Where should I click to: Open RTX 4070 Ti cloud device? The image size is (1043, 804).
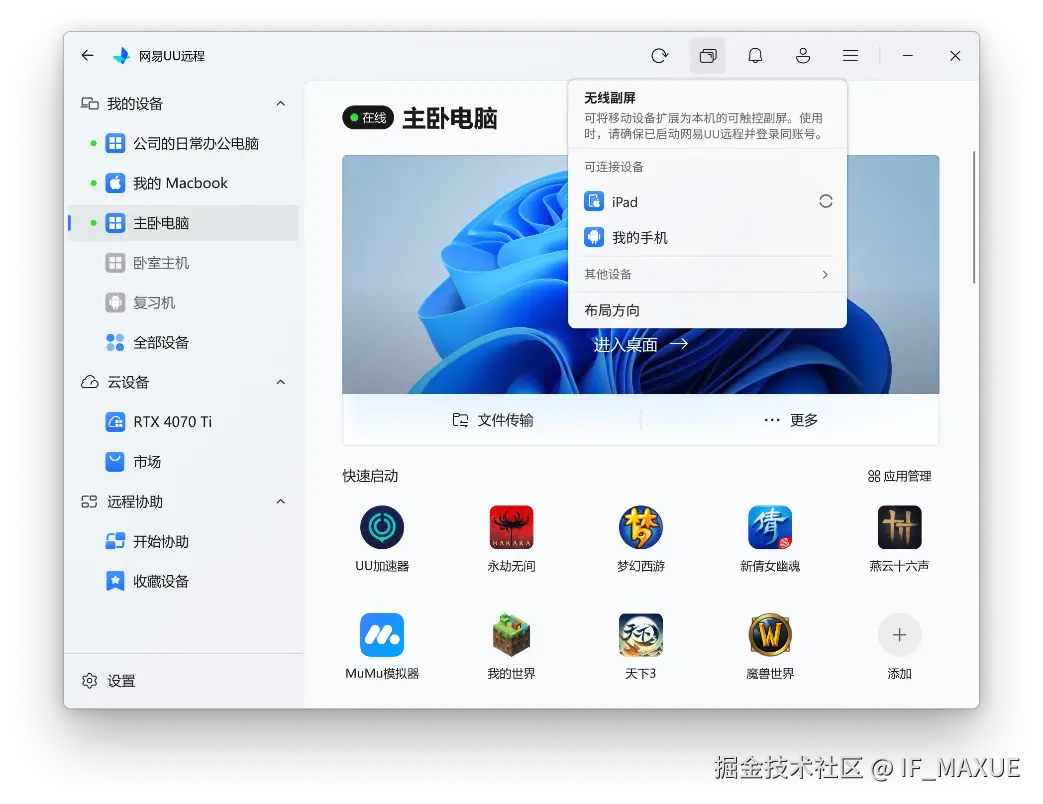tap(184, 422)
